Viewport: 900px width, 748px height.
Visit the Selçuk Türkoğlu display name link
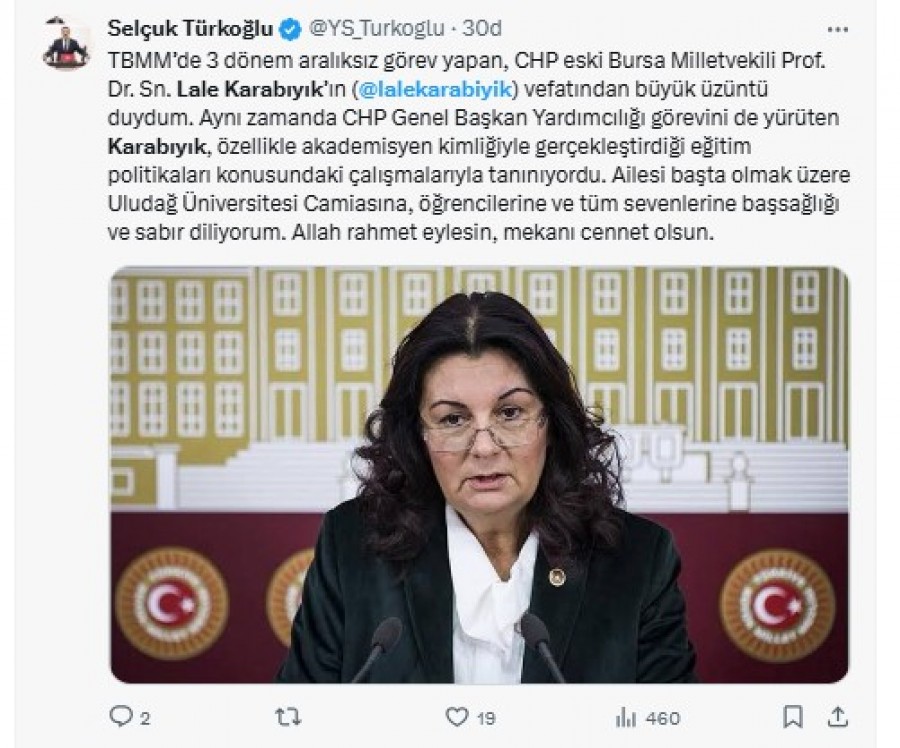pos(190,28)
